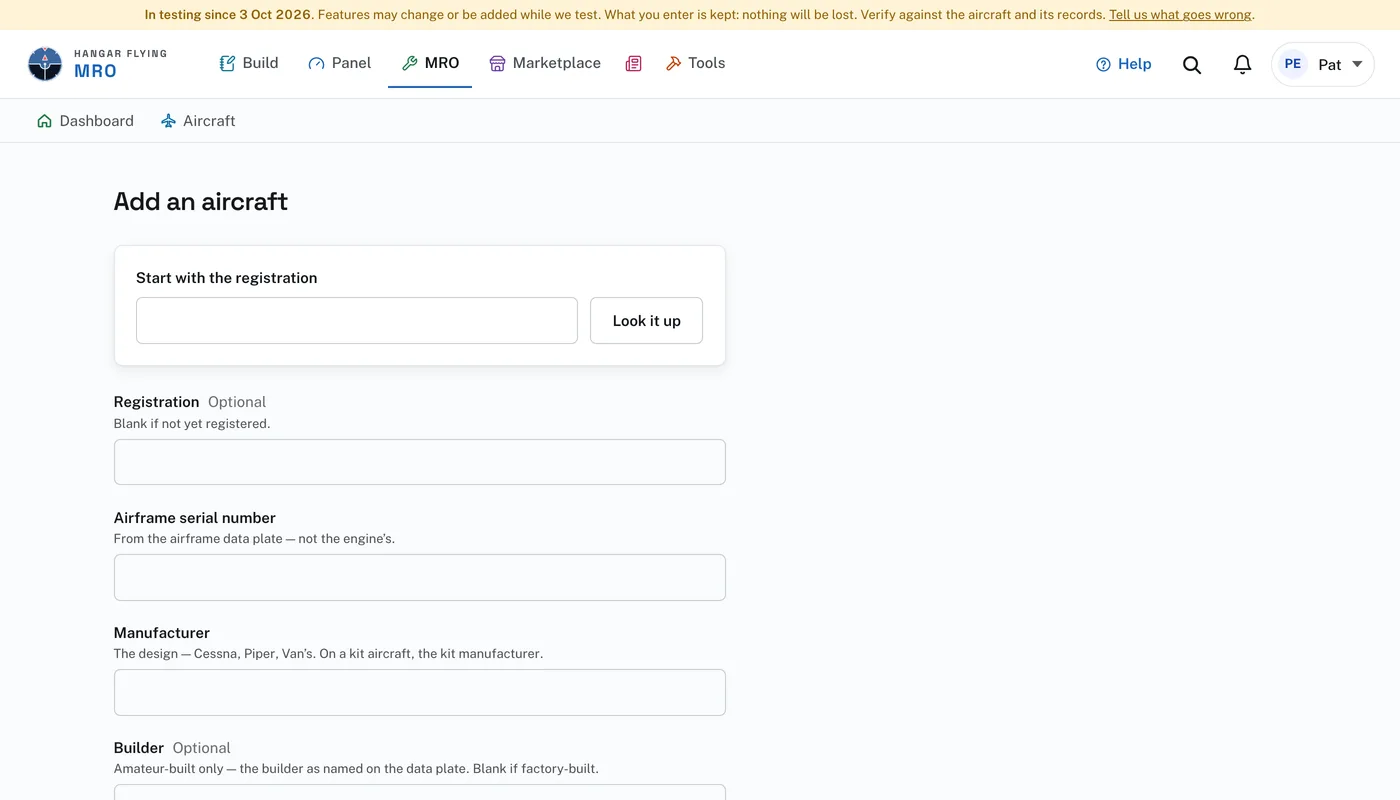This screenshot has width=1400, height=800.
Task: Open Aircraft in the sub-navigation
Action: pos(198,121)
